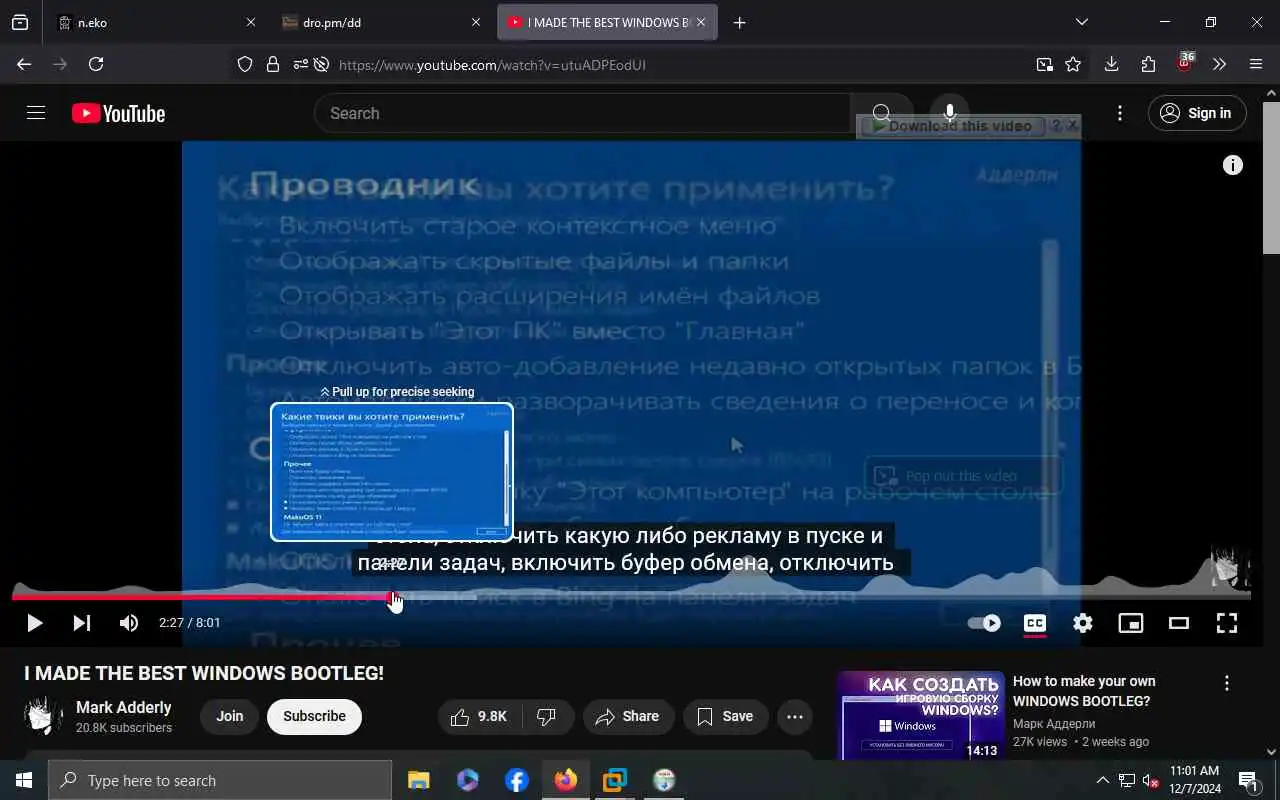This screenshot has height=800, width=1280.
Task: Open Mark Adderly channel avatar
Action: [x=44, y=716]
